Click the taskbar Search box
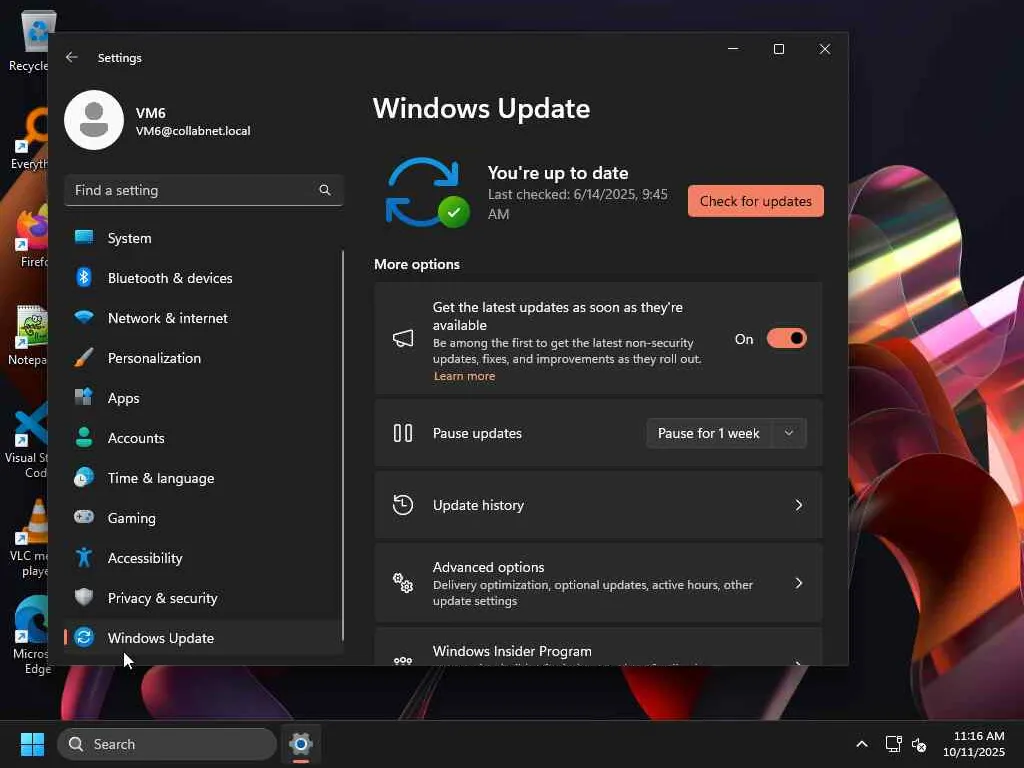The width and height of the screenshot is (1024, 768). [167, 744]
